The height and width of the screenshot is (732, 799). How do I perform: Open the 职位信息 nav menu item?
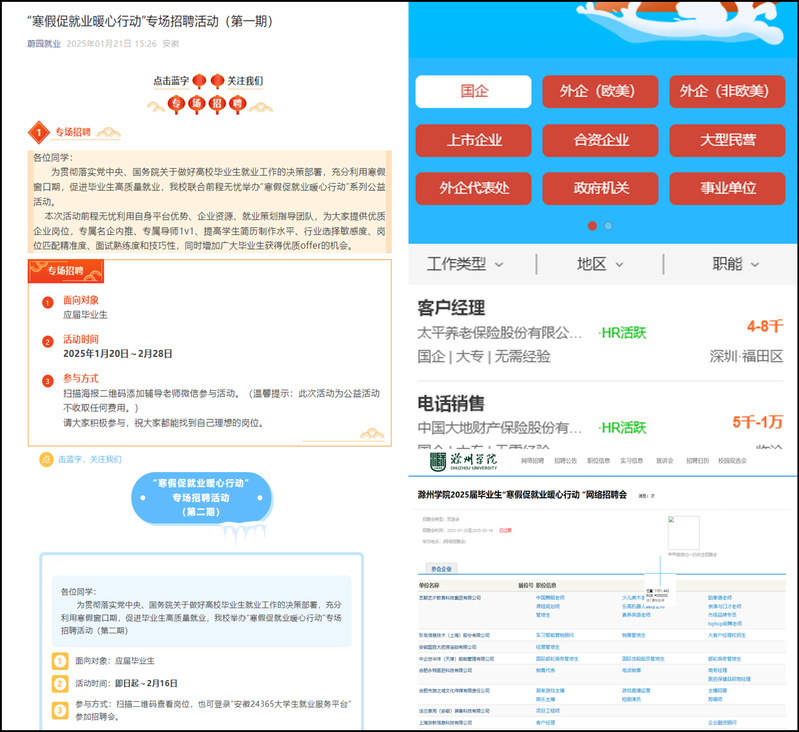(599, 460)
